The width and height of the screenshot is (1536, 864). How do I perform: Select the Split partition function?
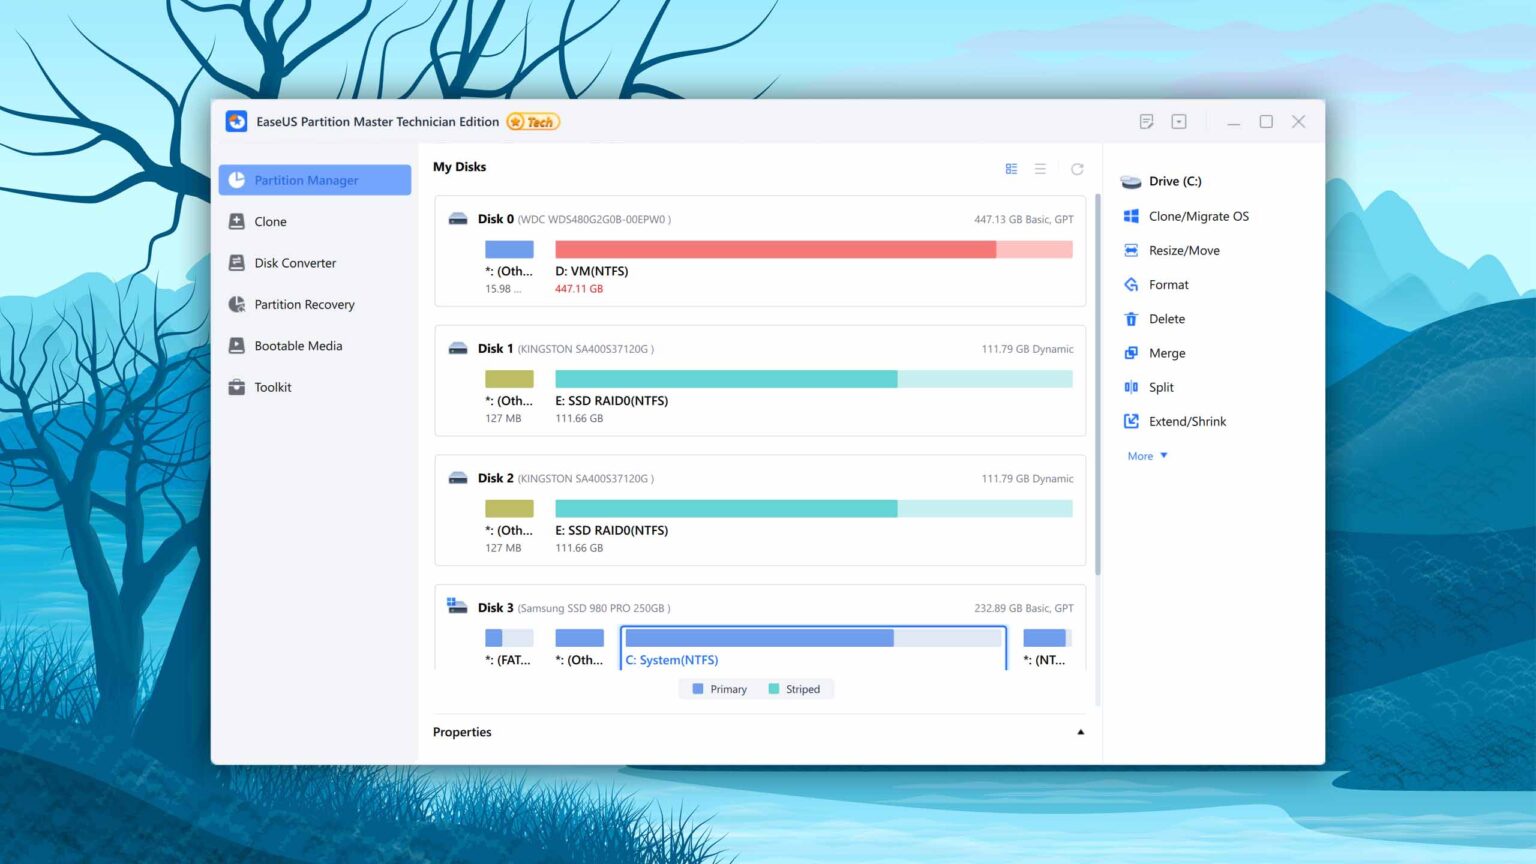tap(1160, 387)
